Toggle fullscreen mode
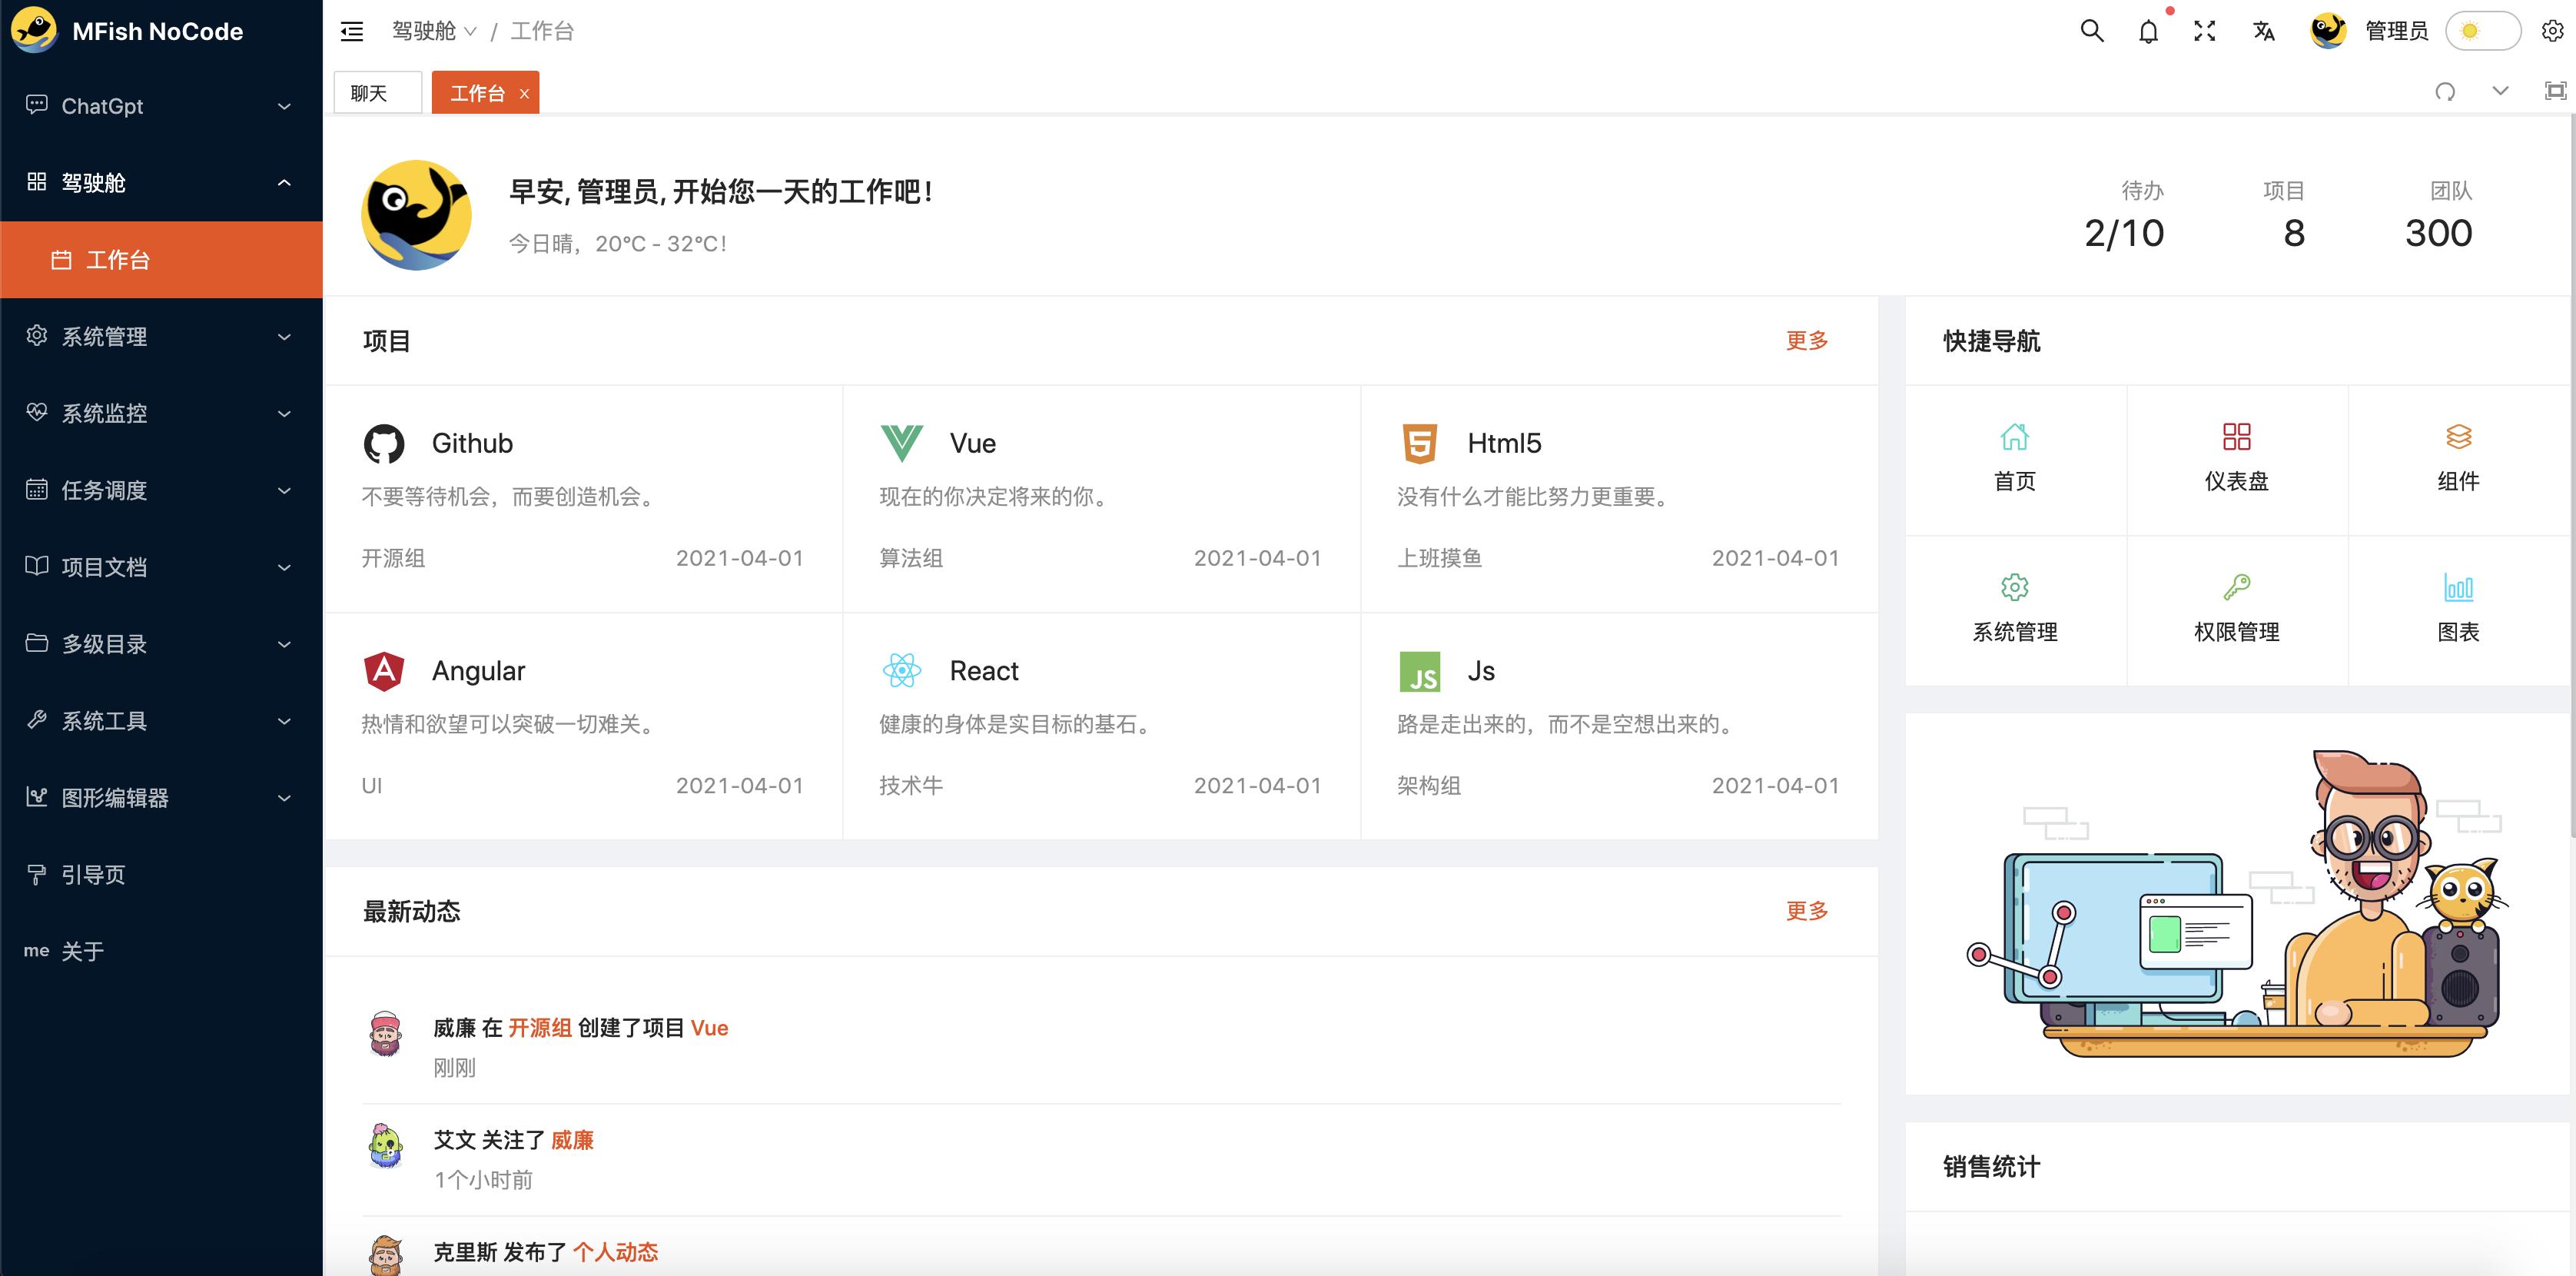The height and width of the screenshot is (1276, 2576). [2205, 31]
